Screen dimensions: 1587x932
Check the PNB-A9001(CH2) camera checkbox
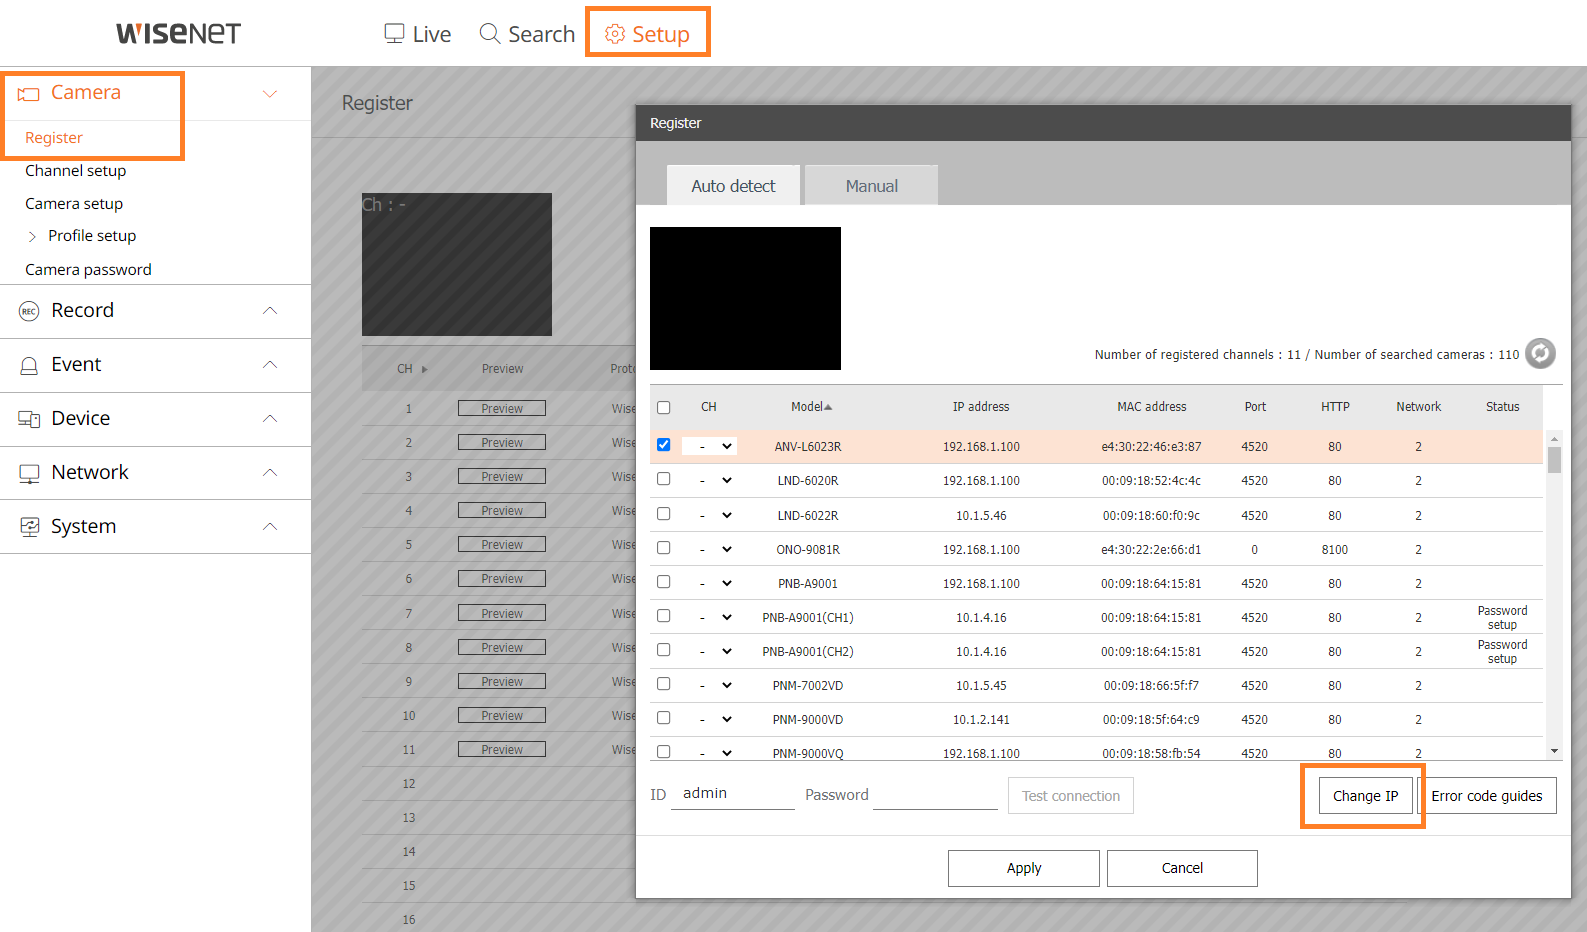point(663,650)
